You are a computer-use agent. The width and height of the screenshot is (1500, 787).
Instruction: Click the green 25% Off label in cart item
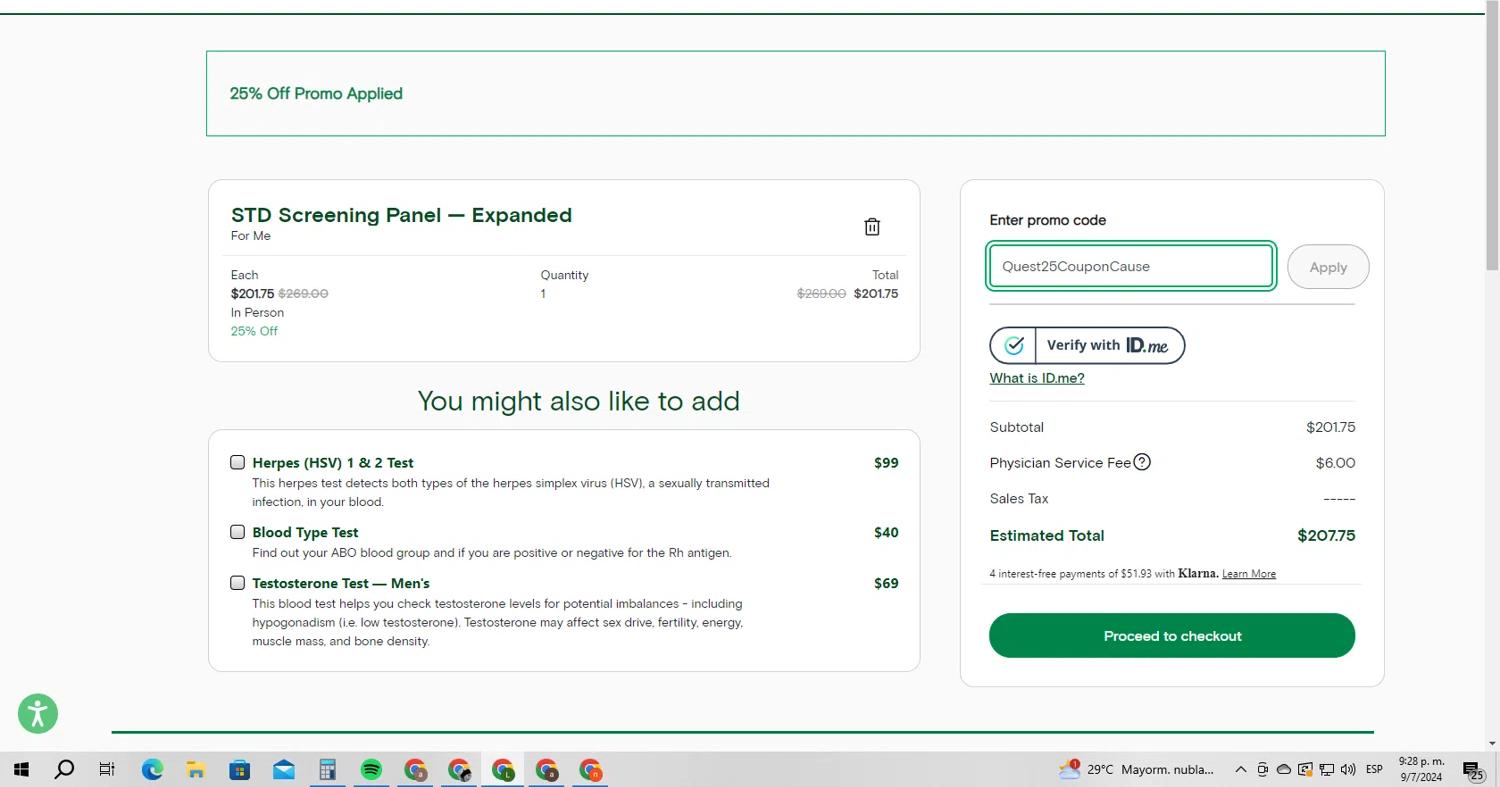tap(254, 331)
